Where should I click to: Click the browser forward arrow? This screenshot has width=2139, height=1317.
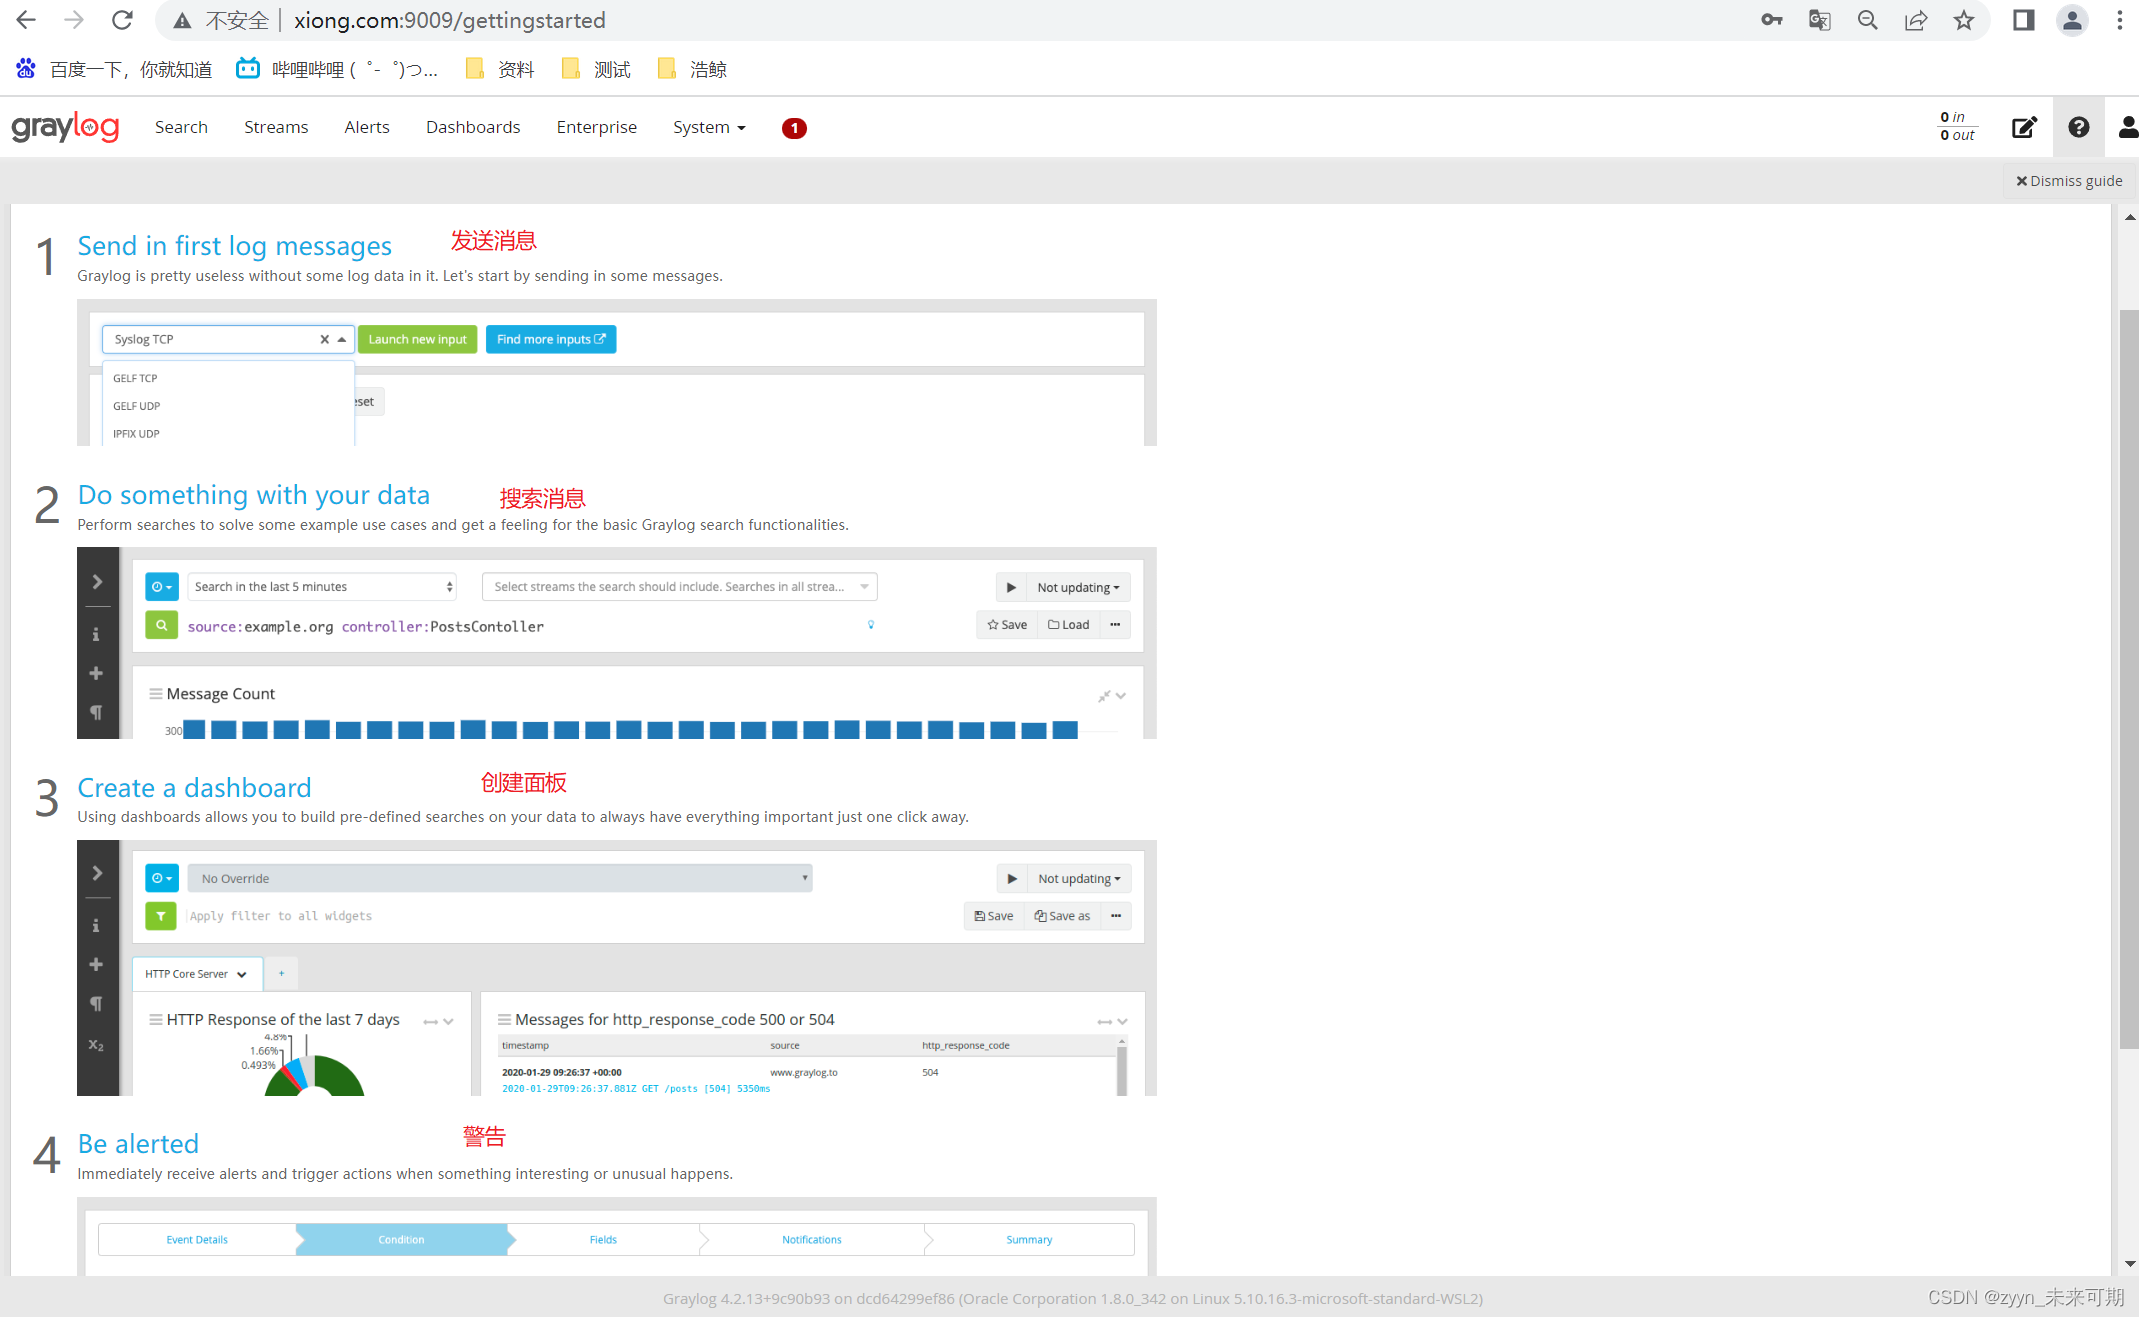[x=74, y=20]
